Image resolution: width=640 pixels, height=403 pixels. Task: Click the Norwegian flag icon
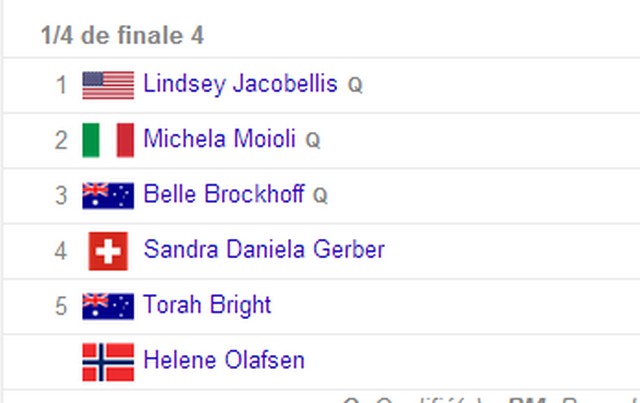[108, 362]
